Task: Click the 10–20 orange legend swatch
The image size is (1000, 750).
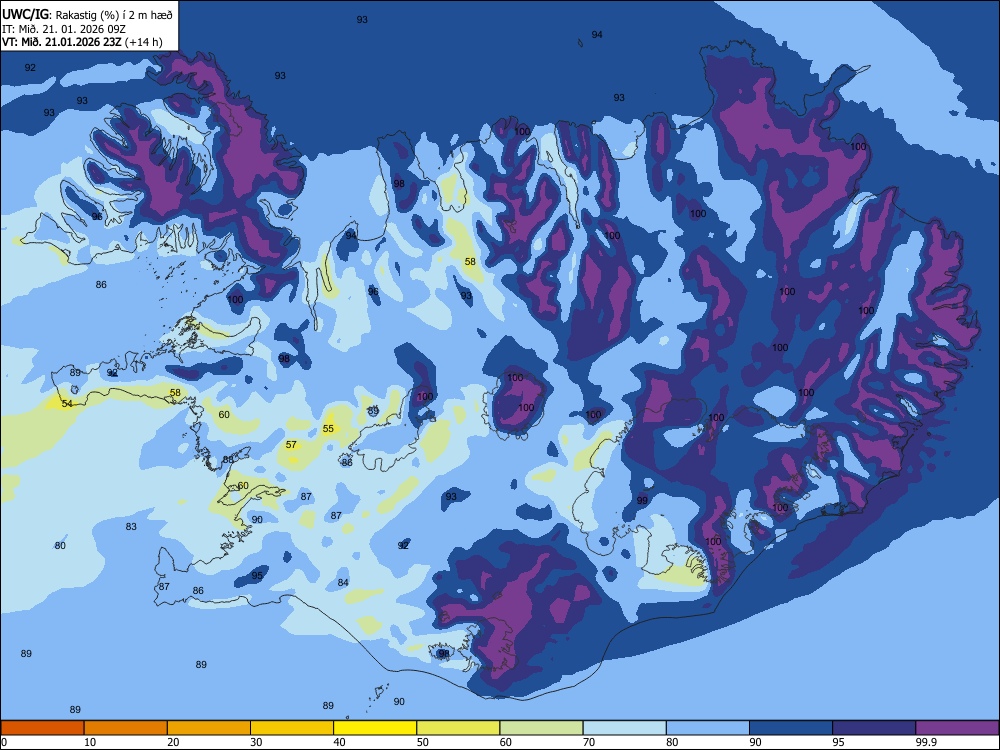Action: (x=126, y=728)
